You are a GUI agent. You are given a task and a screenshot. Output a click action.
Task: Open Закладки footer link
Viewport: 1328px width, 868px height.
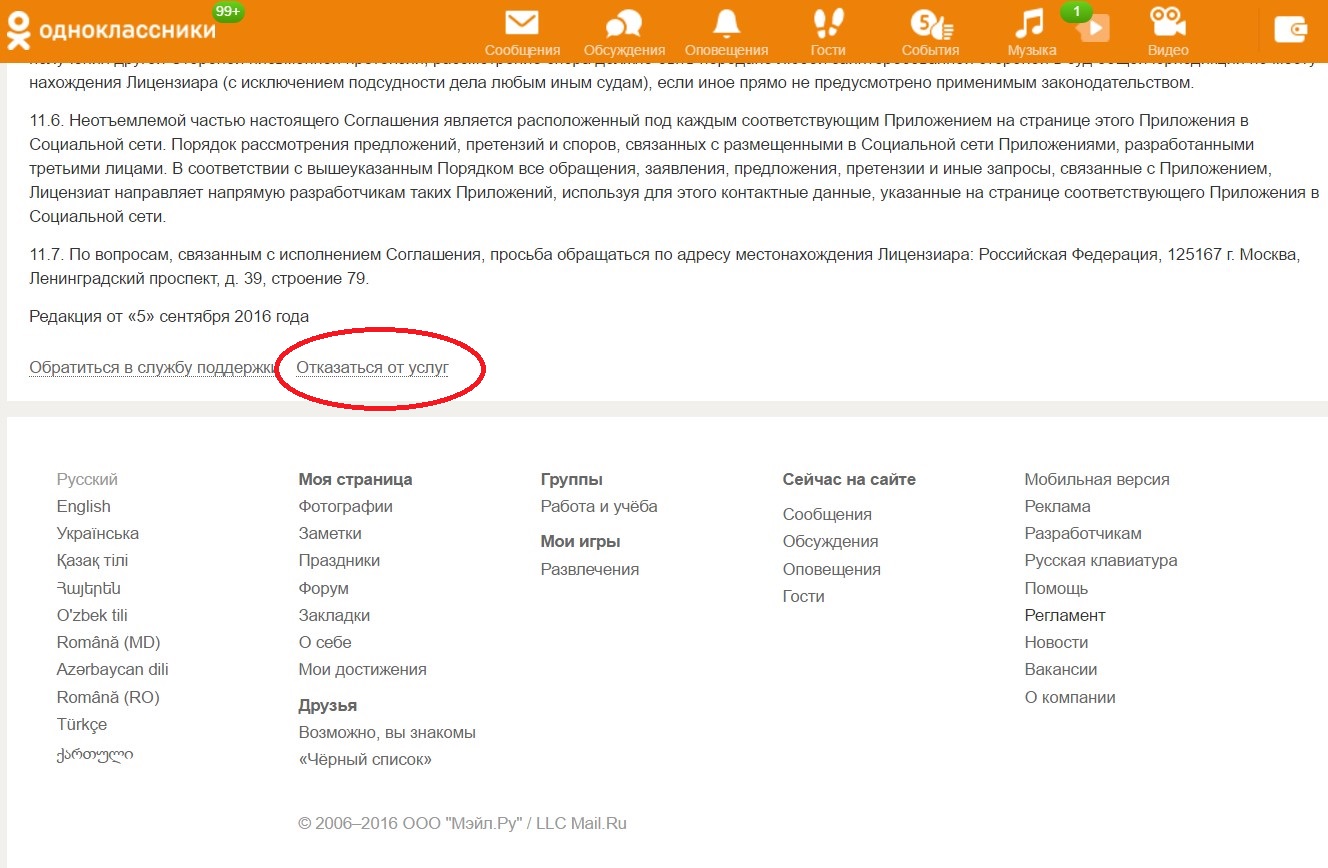click(x=334, y=615)
